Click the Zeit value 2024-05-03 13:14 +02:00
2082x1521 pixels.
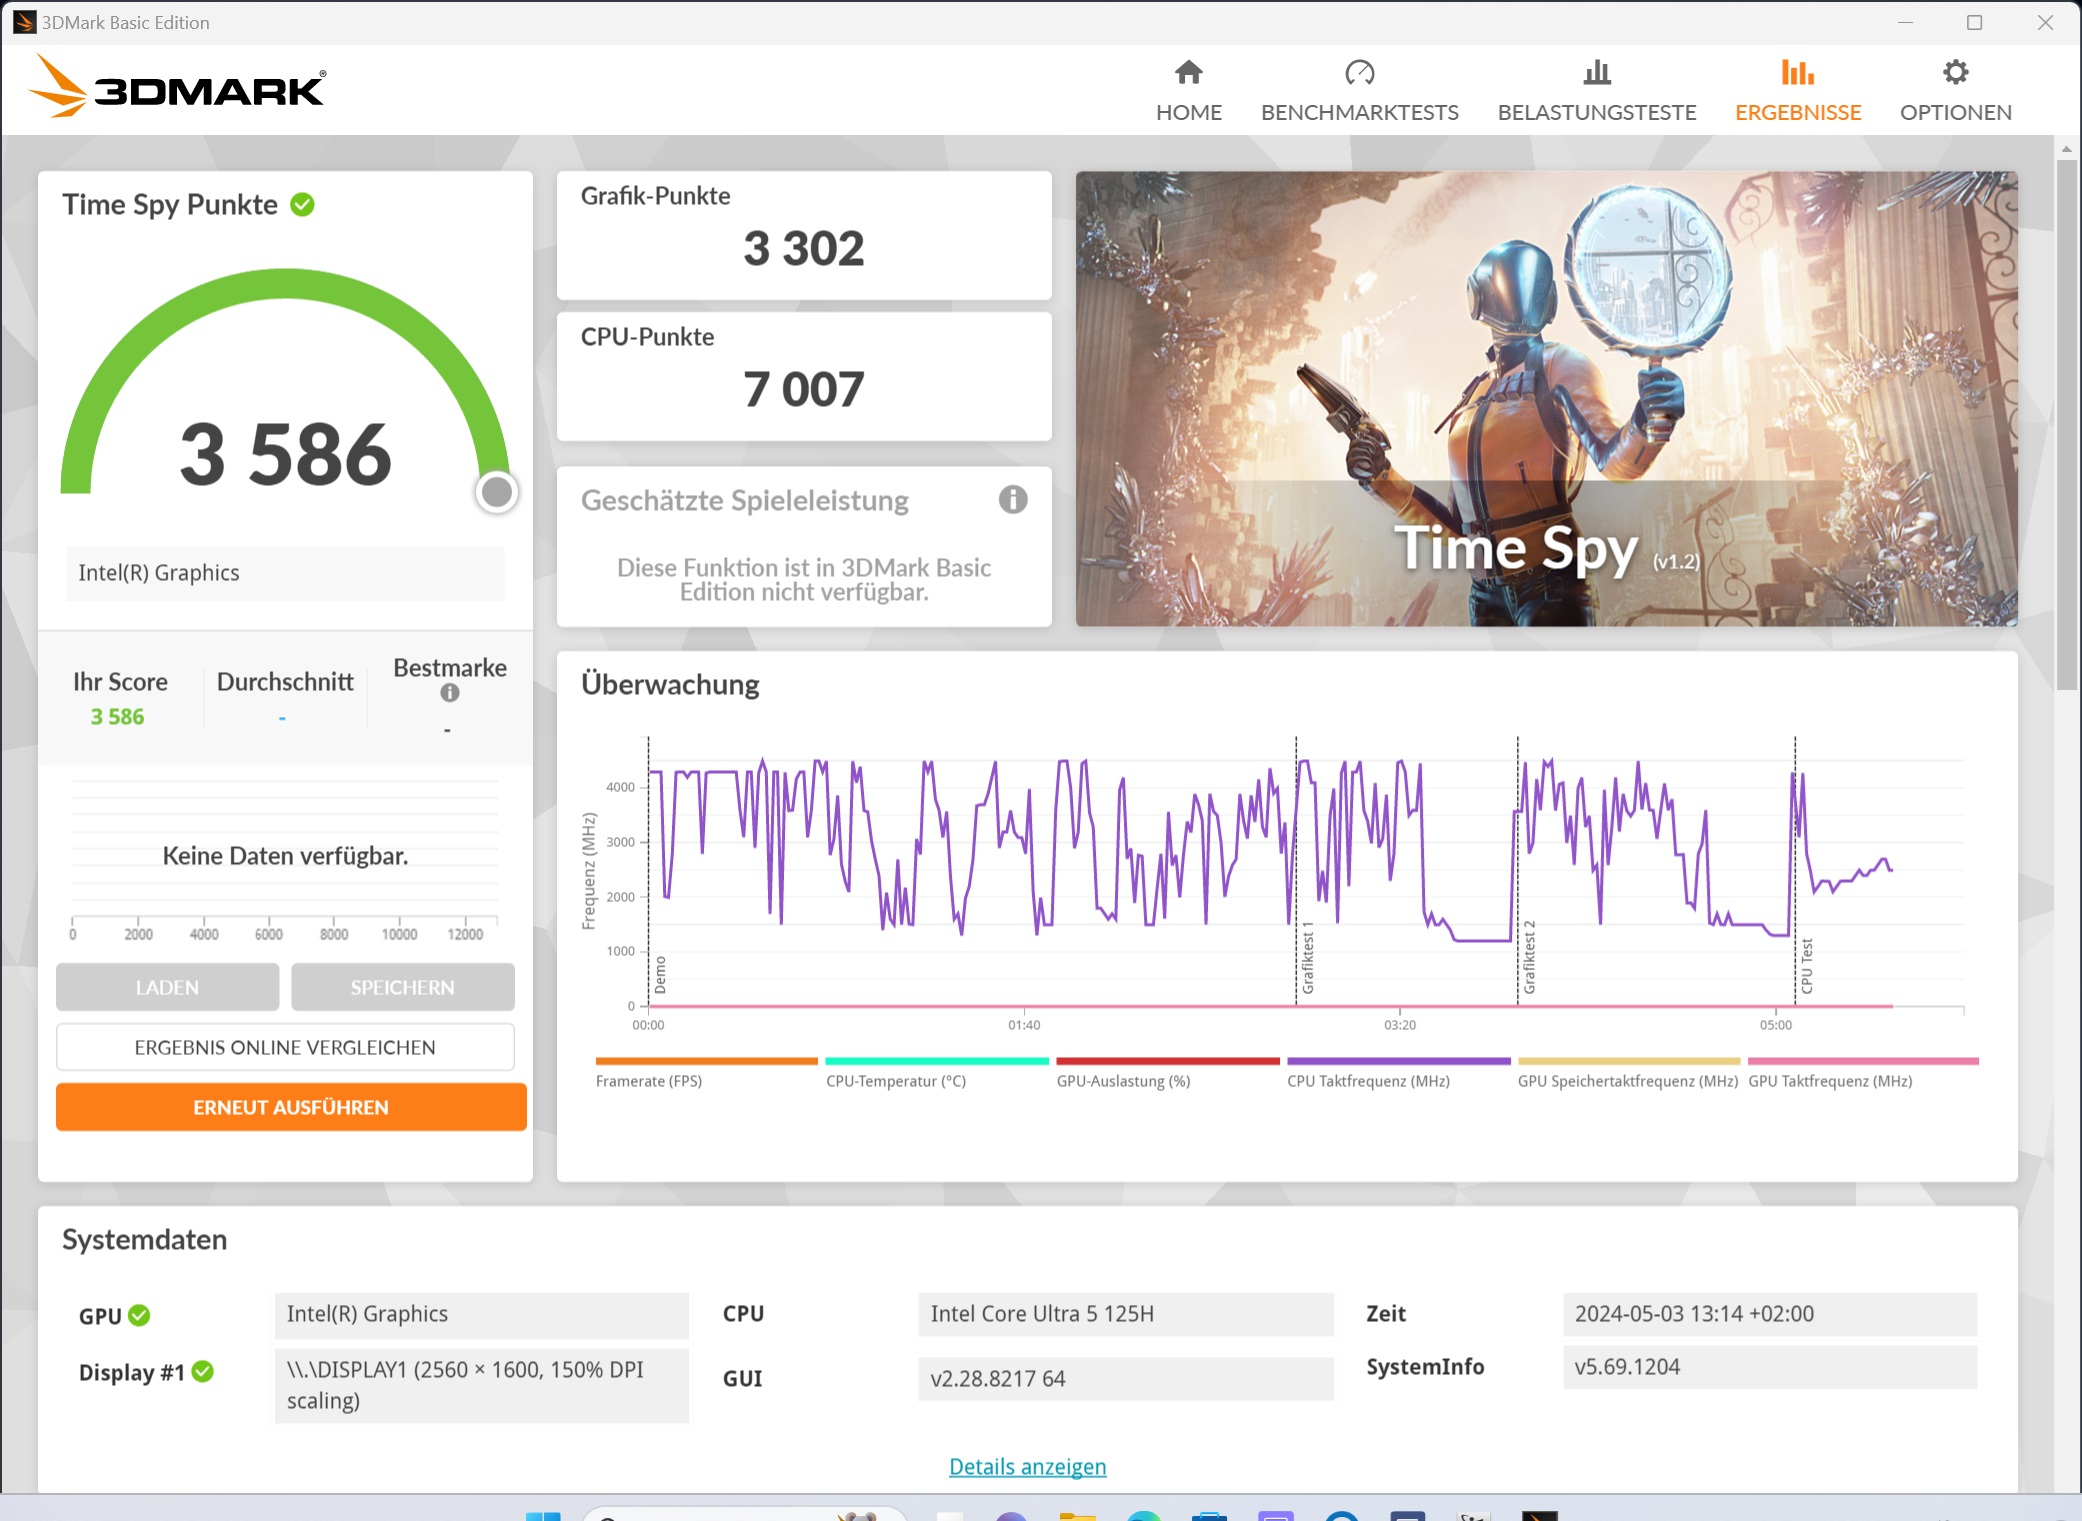coord(1769,1314)
